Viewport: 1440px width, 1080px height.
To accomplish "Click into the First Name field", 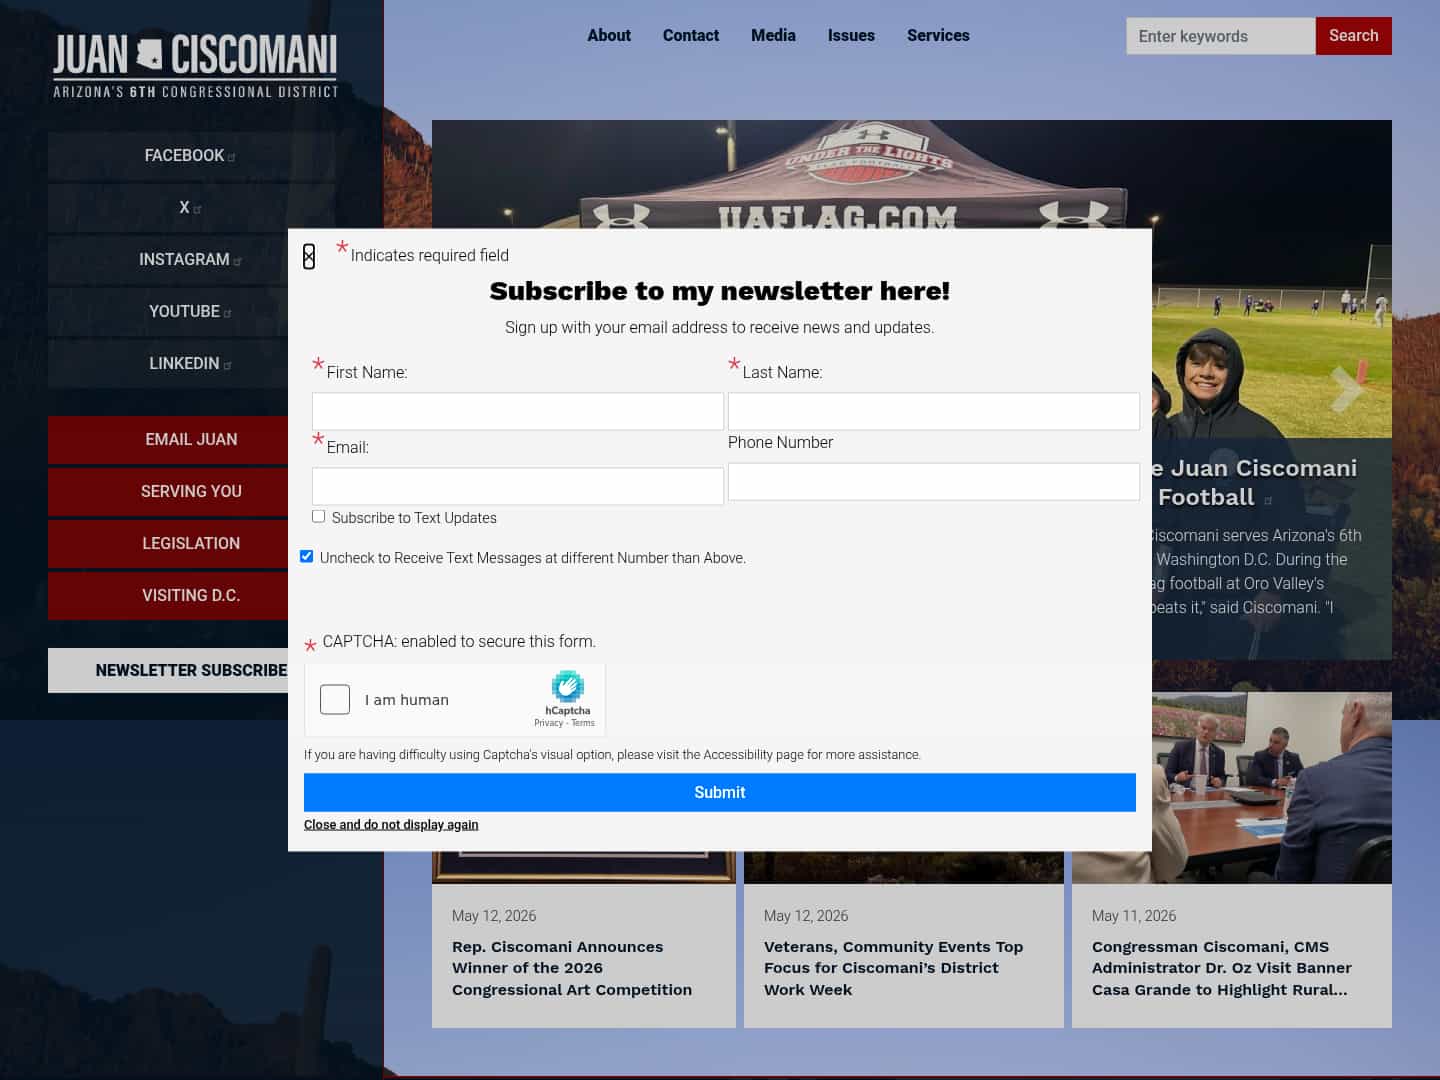I will 518,411.
